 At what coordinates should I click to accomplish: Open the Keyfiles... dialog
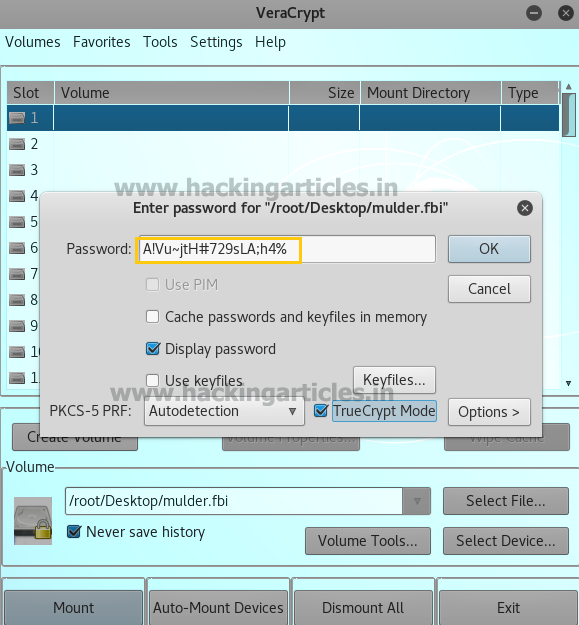tap(394, 380)
